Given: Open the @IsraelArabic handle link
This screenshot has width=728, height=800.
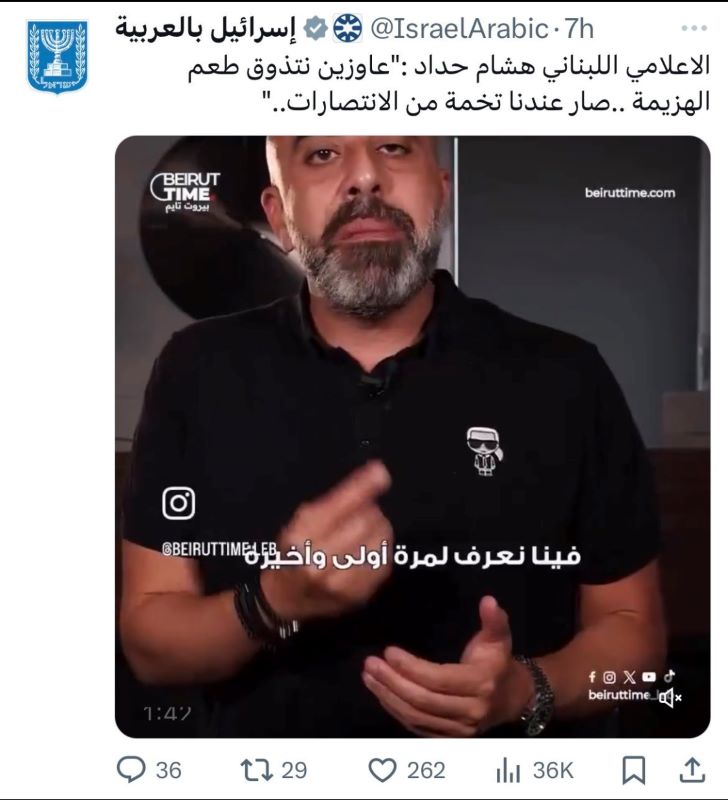Looking at the screenshot, I should tap(459, 29).
